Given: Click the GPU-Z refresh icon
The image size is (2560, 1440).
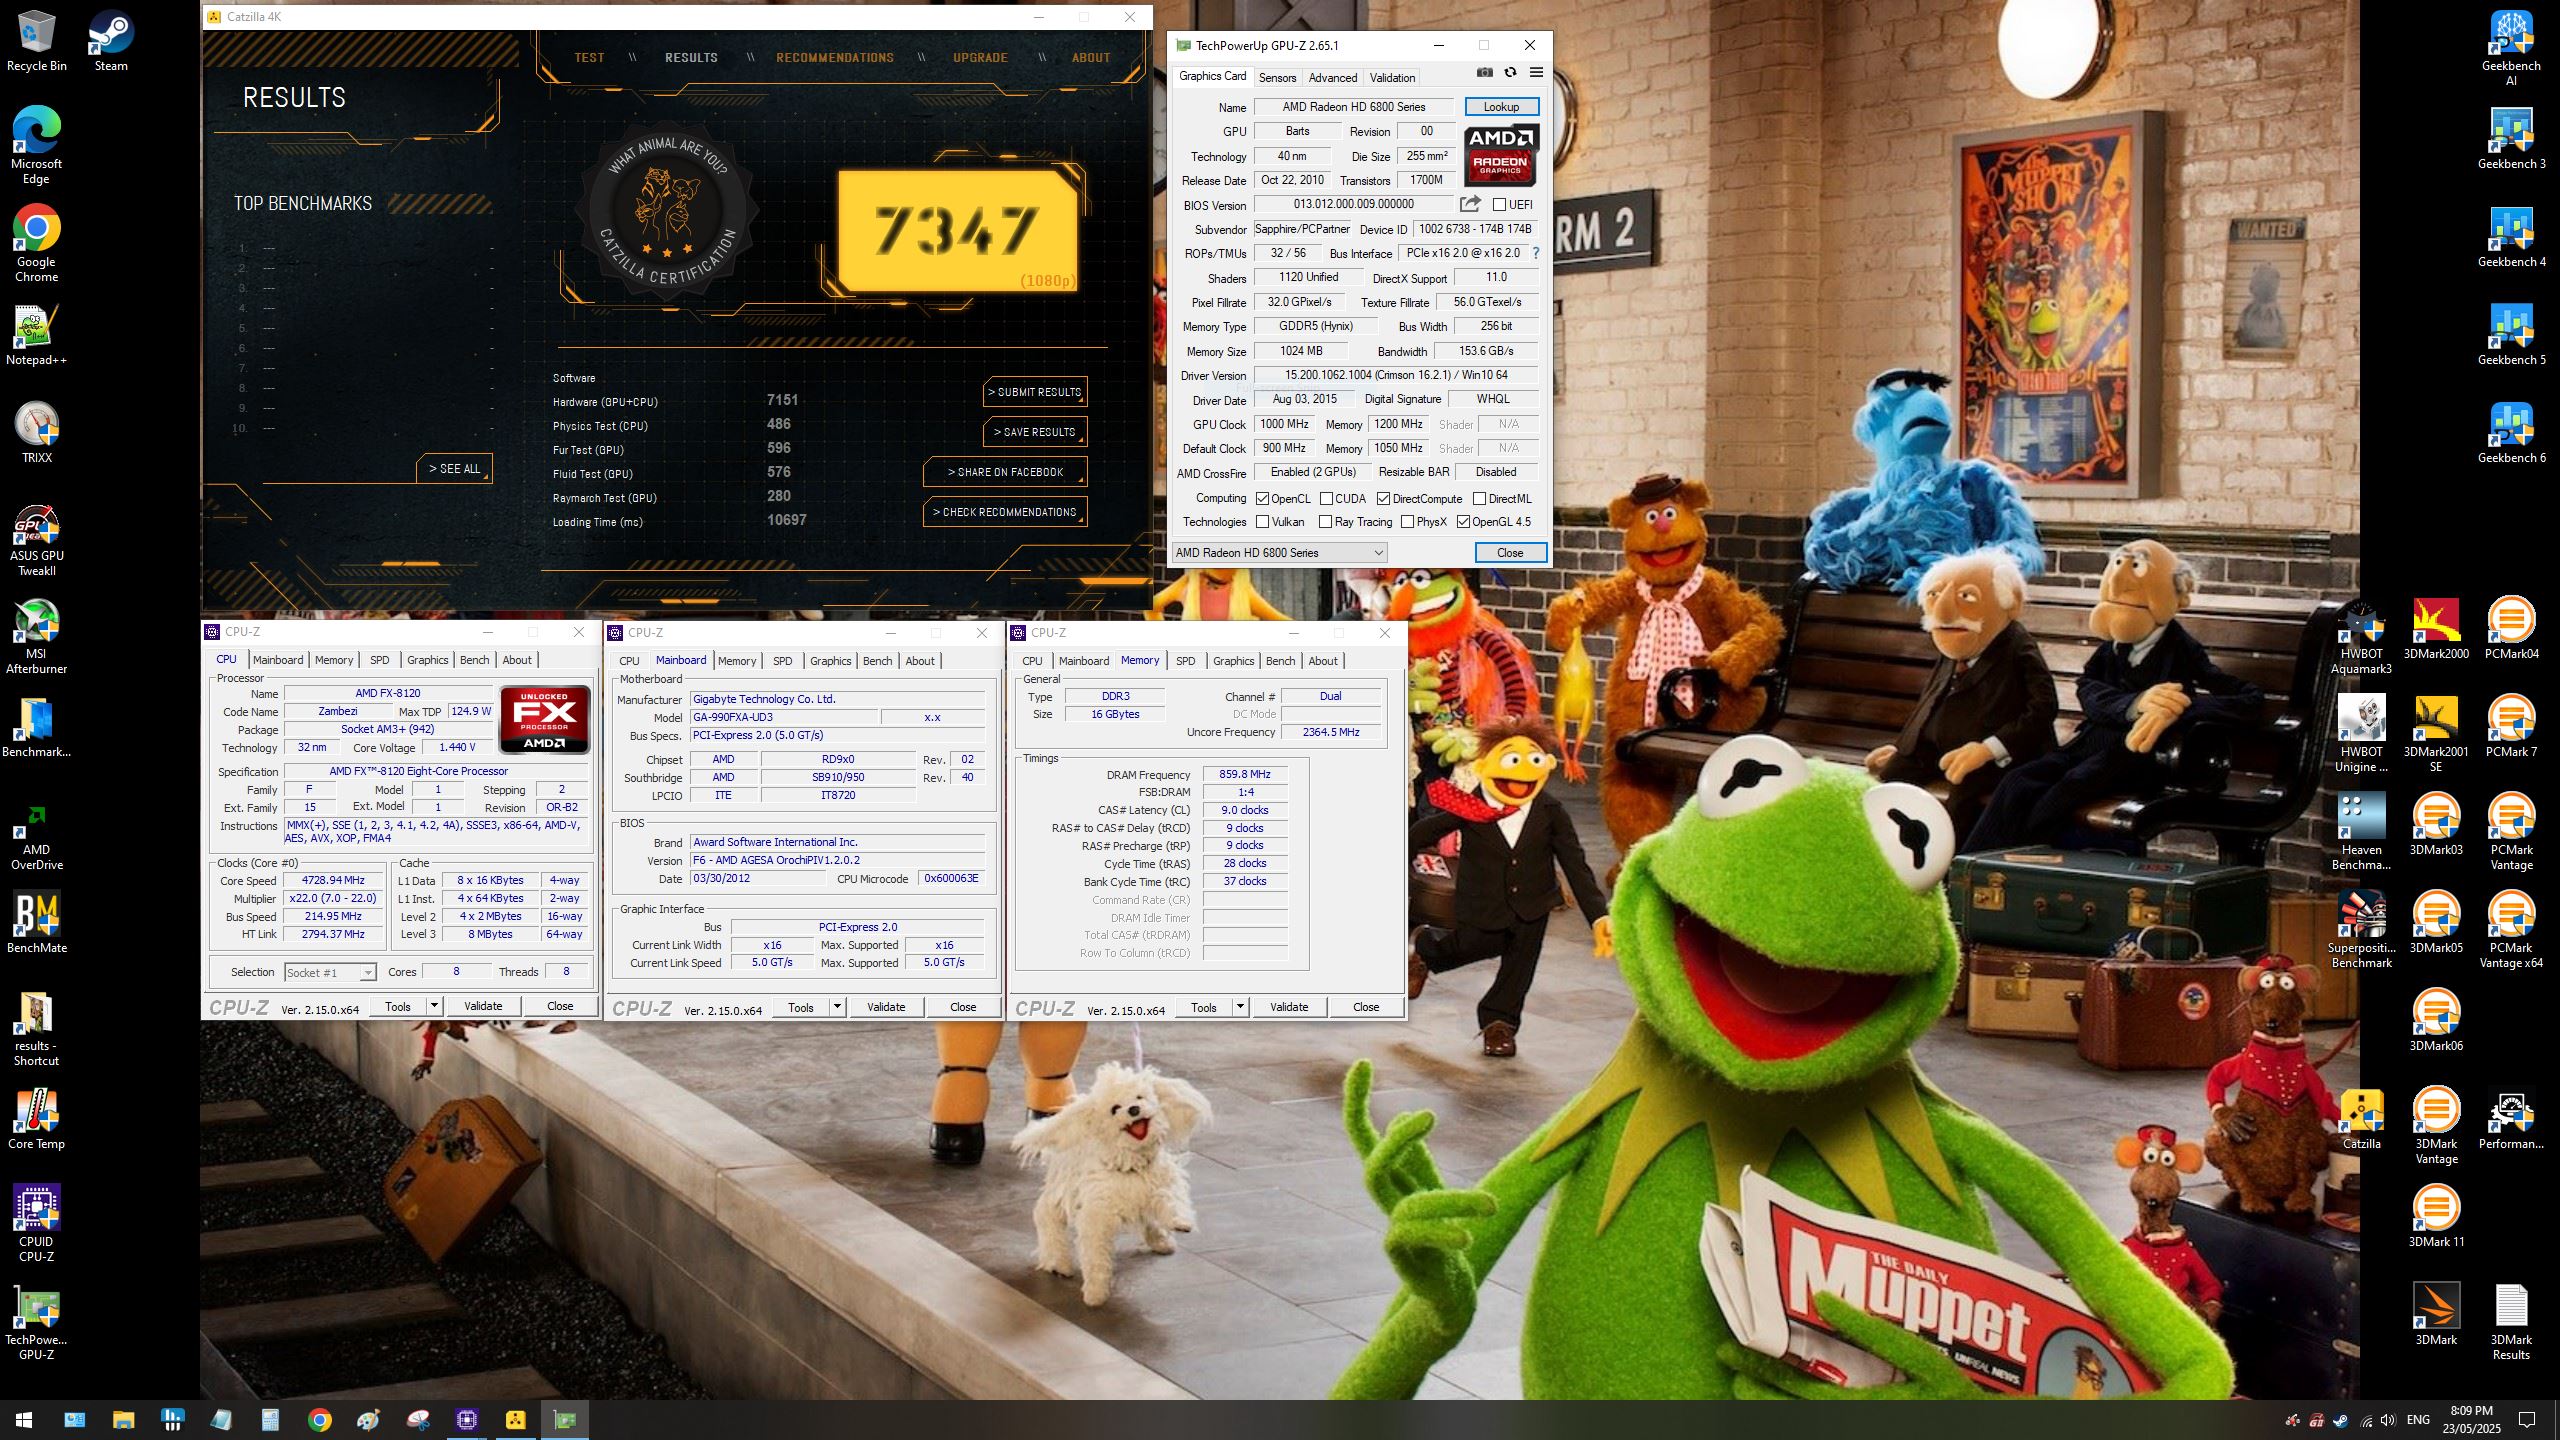Looking at the screenshot, I should coord(1510,72).
